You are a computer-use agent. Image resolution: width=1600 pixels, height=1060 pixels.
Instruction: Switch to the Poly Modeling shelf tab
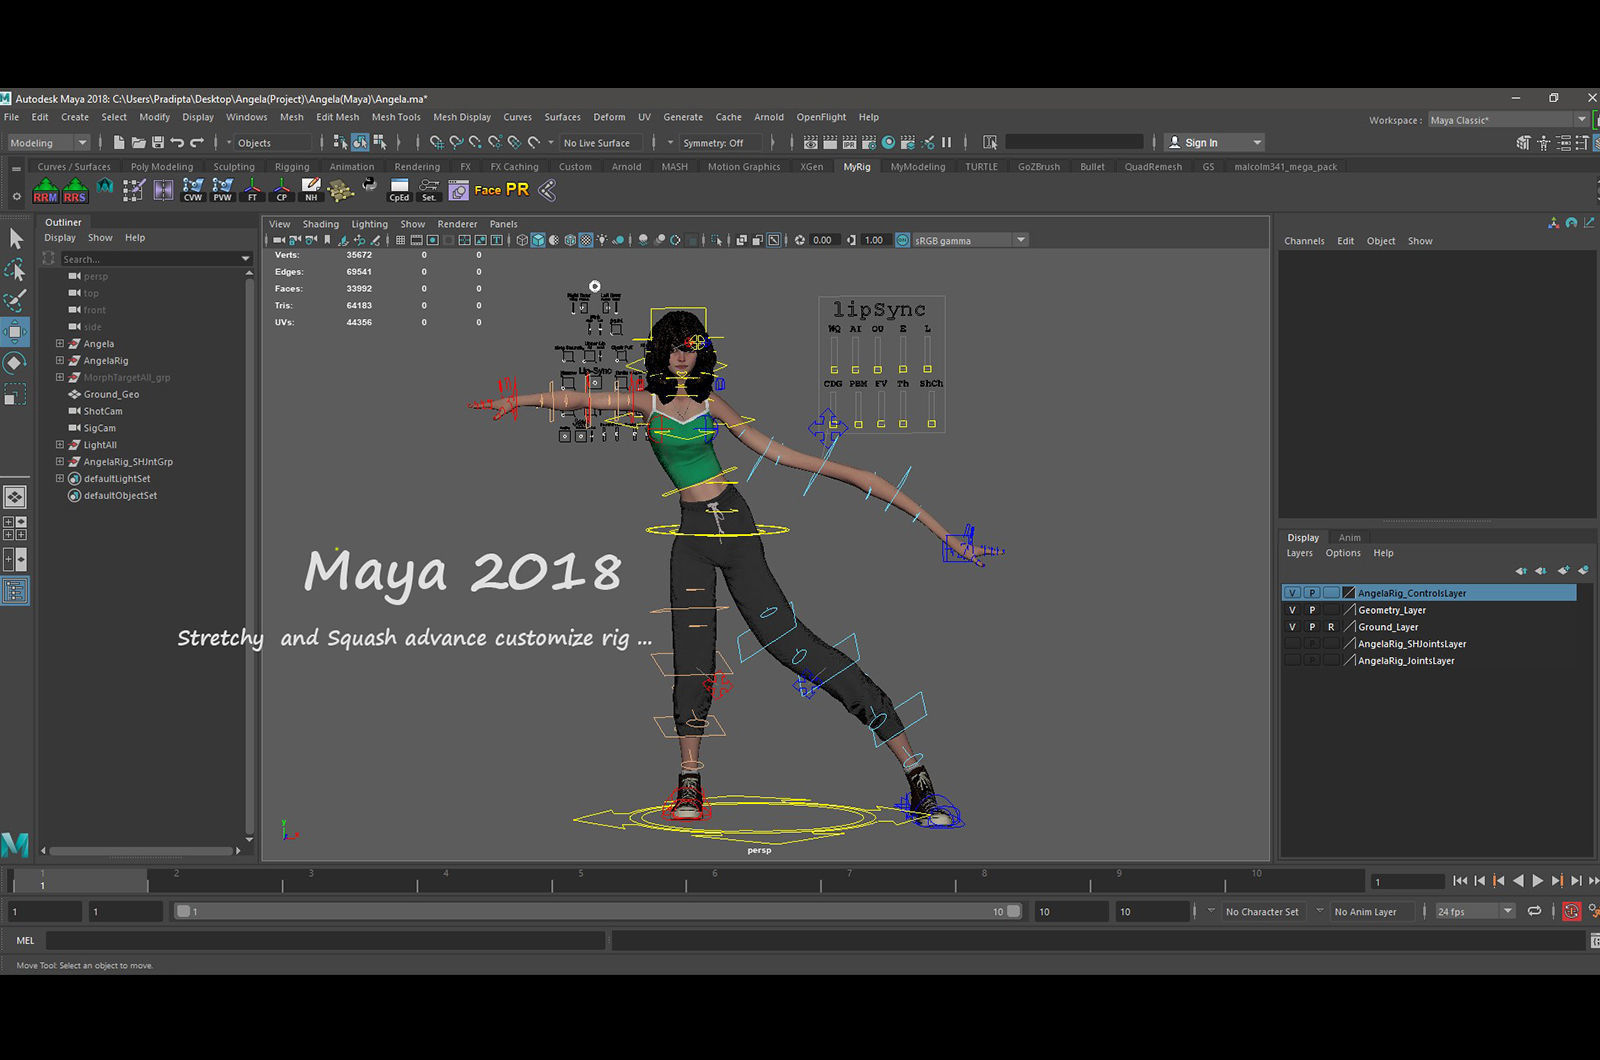[x=162, y=167]
